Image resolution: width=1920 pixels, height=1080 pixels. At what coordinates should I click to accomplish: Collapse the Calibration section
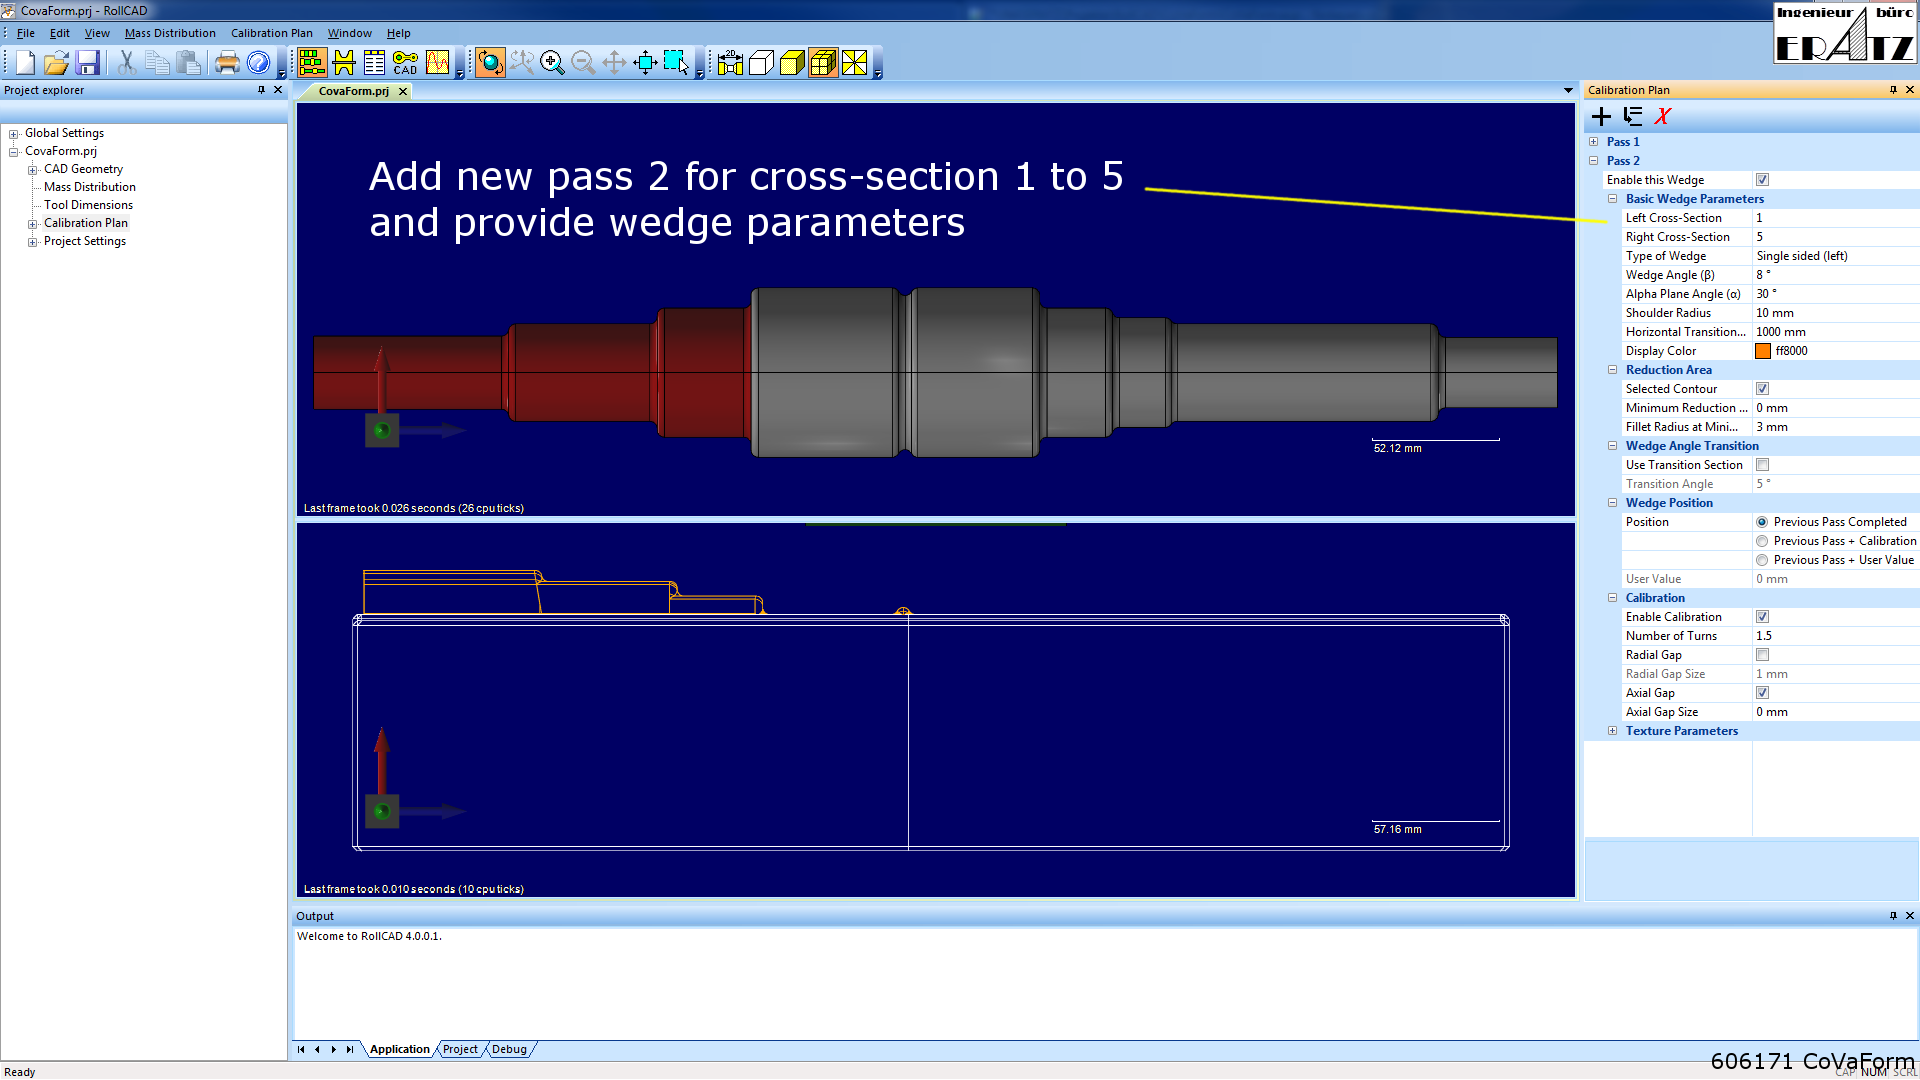click(x=1612, y=598)
